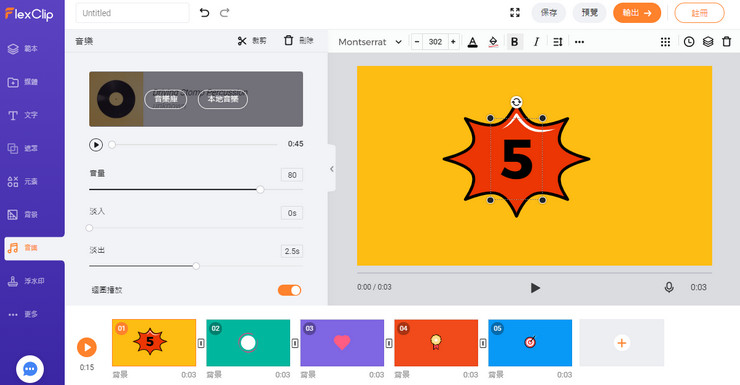Click the rotate handle above the 5

pyautogui.click(x=516, y=102)
